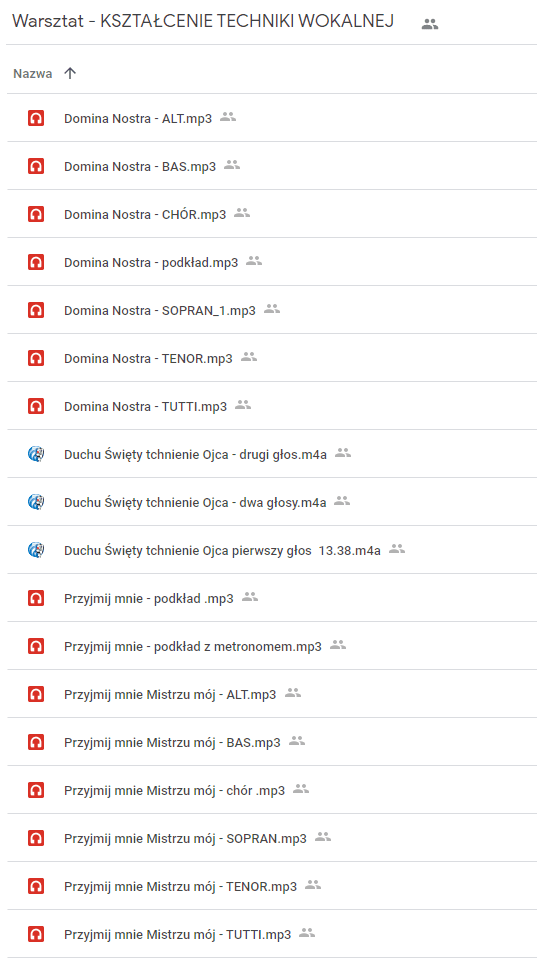
Task: Click the m4a file icon for drugi głos
Action: 36,454
